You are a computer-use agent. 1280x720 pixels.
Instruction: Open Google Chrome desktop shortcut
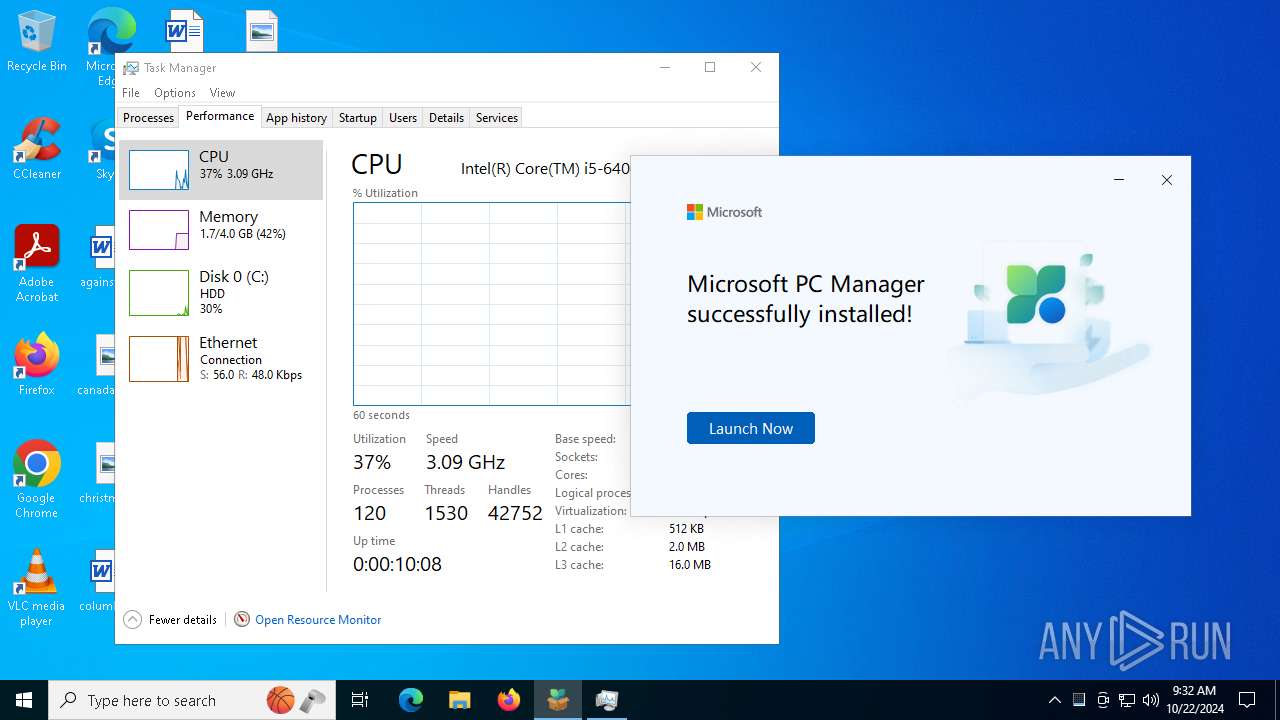click(37, 480)
